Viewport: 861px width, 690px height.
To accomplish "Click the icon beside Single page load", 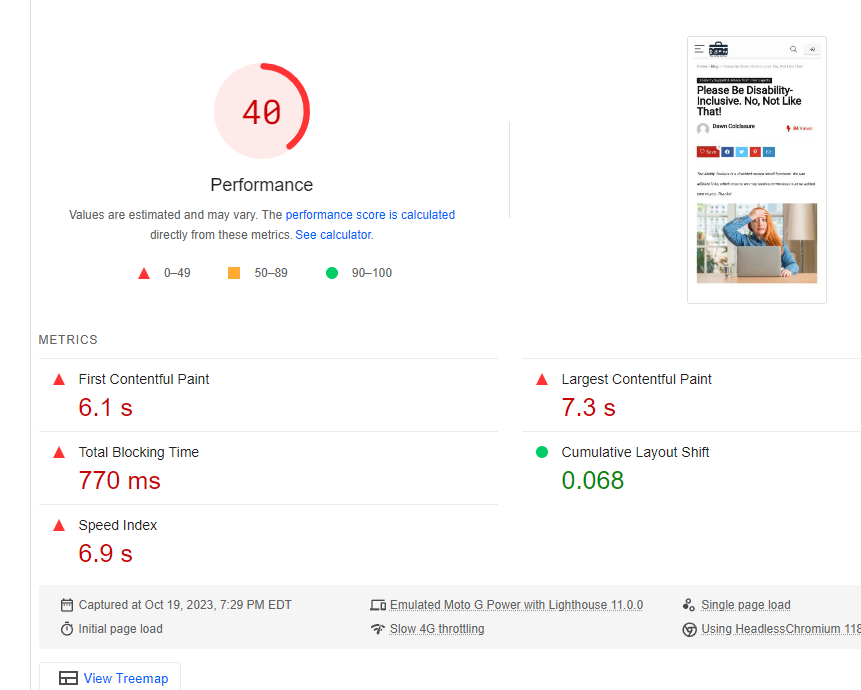I will (x=689, y=605).
